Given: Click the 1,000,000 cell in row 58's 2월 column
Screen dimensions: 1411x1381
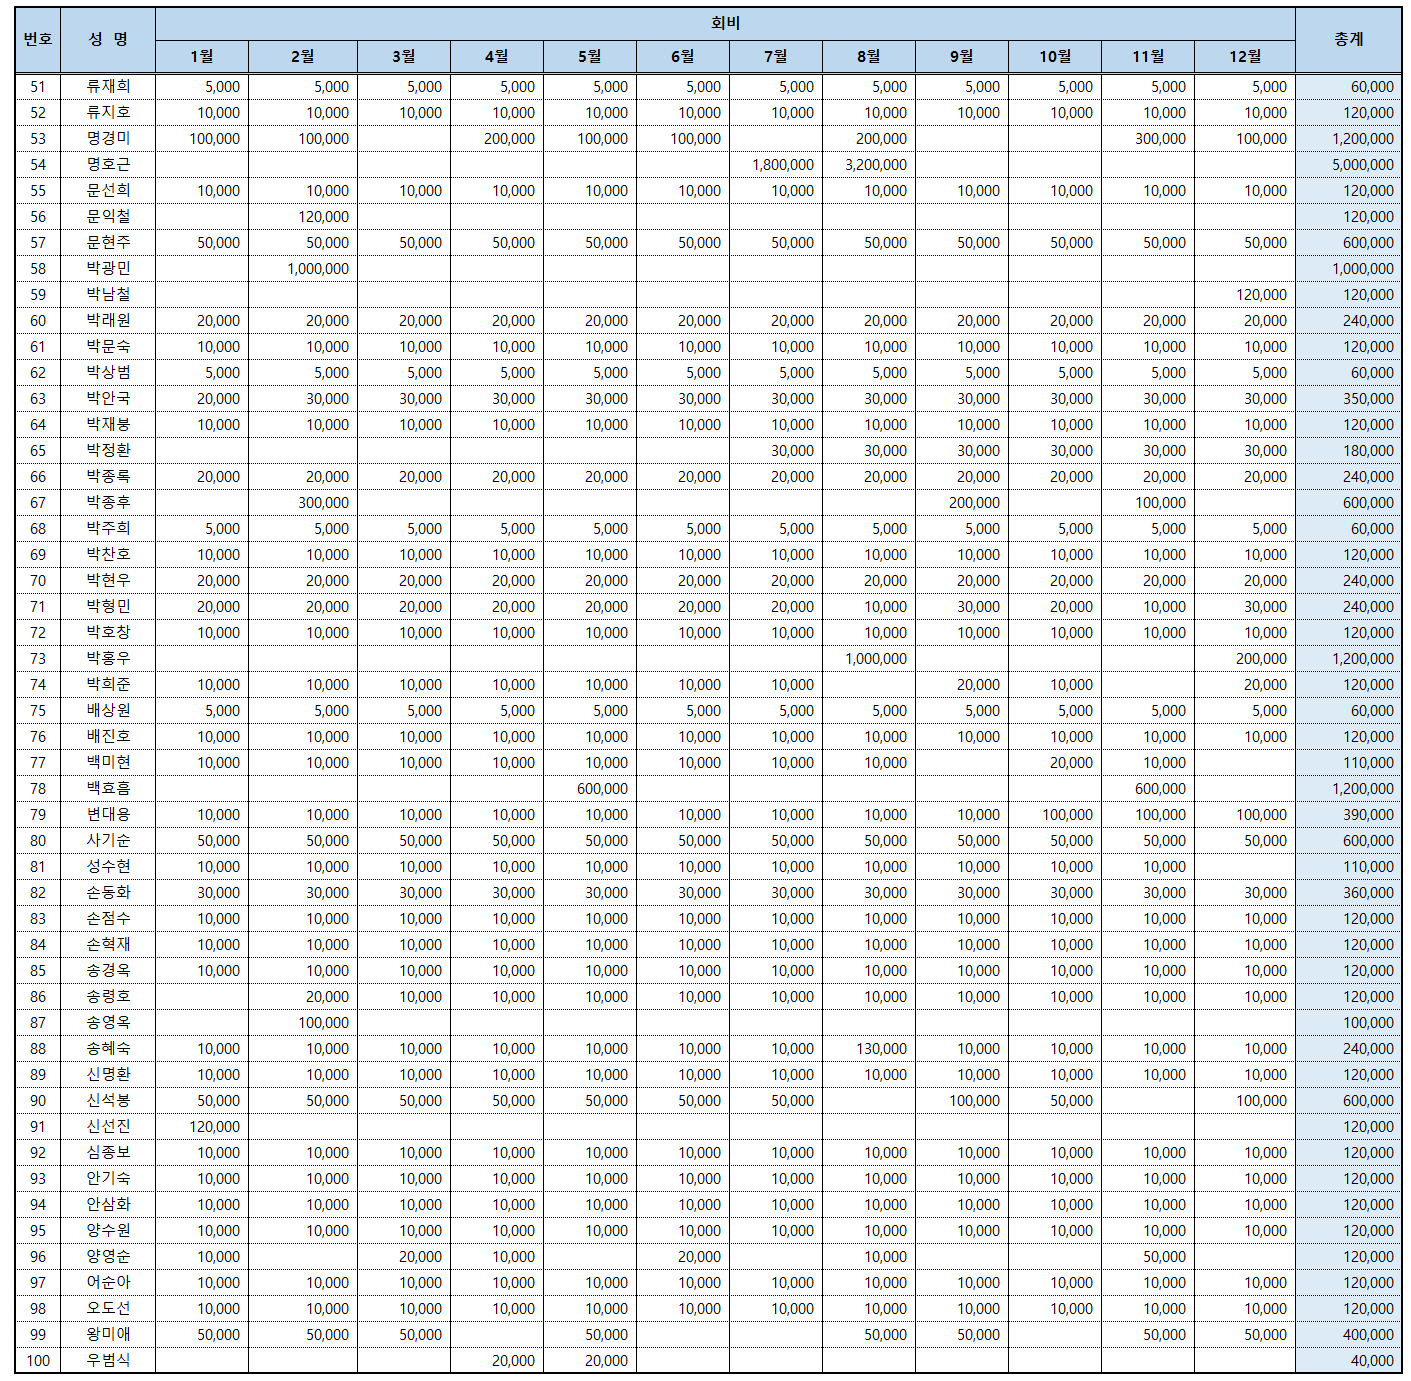Looking at the screenshot, I should click(x=317, y=269).
